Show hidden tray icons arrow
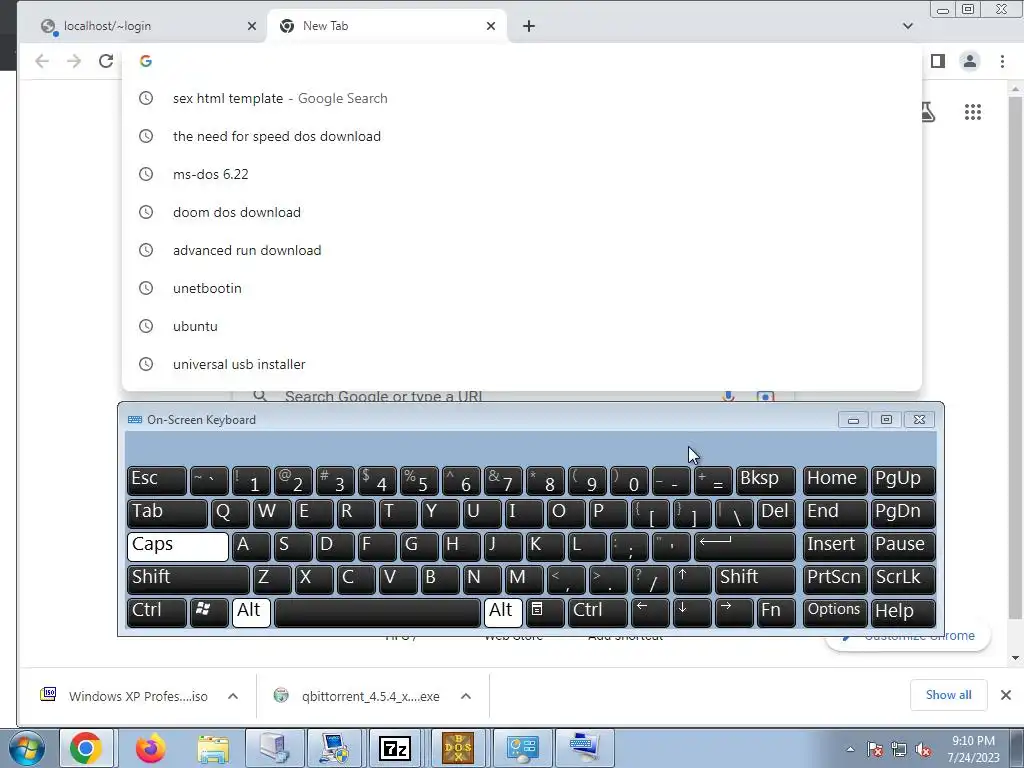 coord(850,749)
